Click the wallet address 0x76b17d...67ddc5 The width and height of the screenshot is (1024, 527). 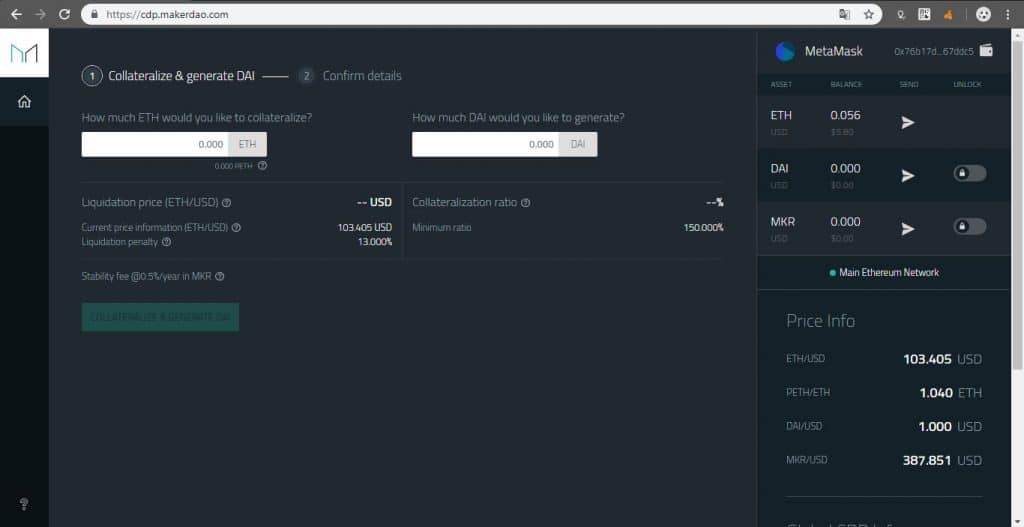point(934,52)
